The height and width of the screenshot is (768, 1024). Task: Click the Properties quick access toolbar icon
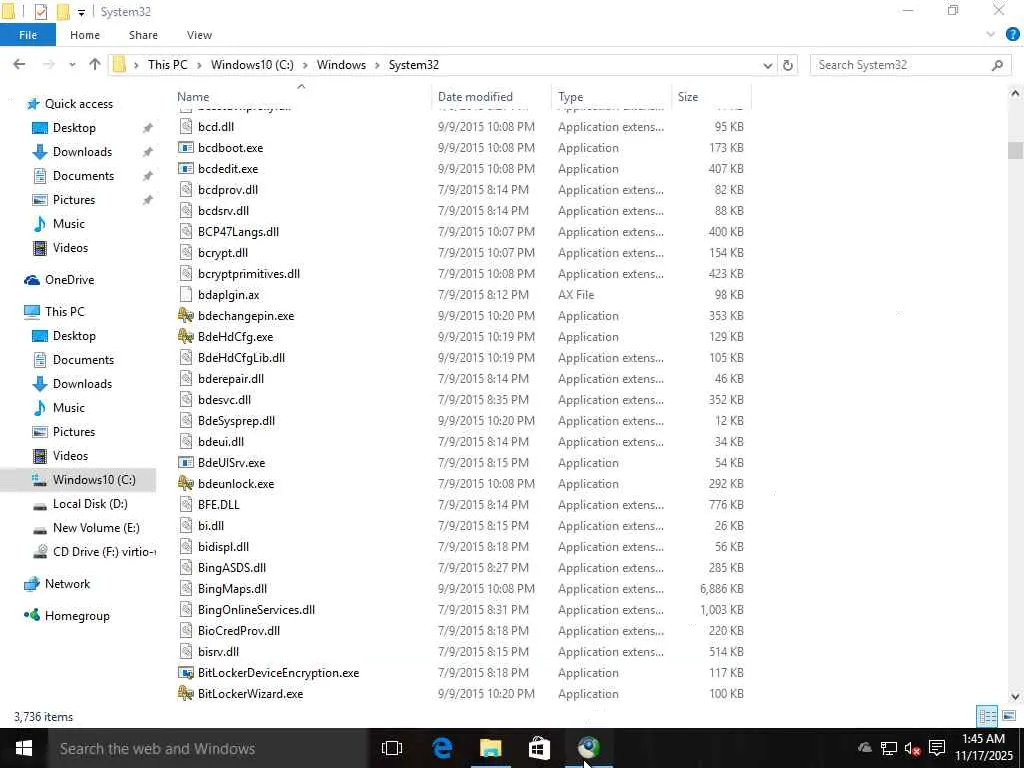point(40,12)
